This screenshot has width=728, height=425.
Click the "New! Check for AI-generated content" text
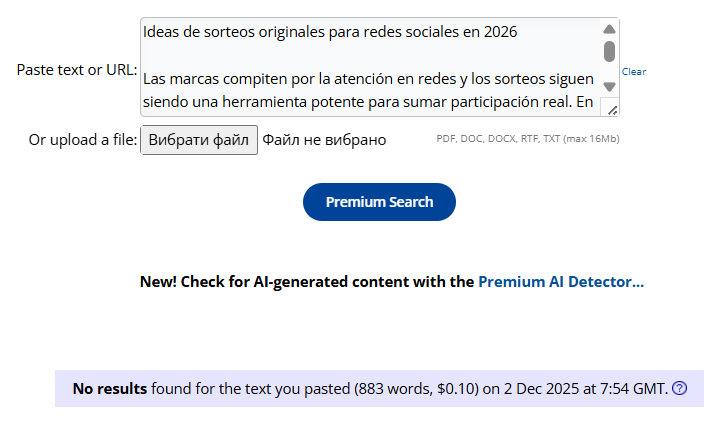tap(307, 282)
